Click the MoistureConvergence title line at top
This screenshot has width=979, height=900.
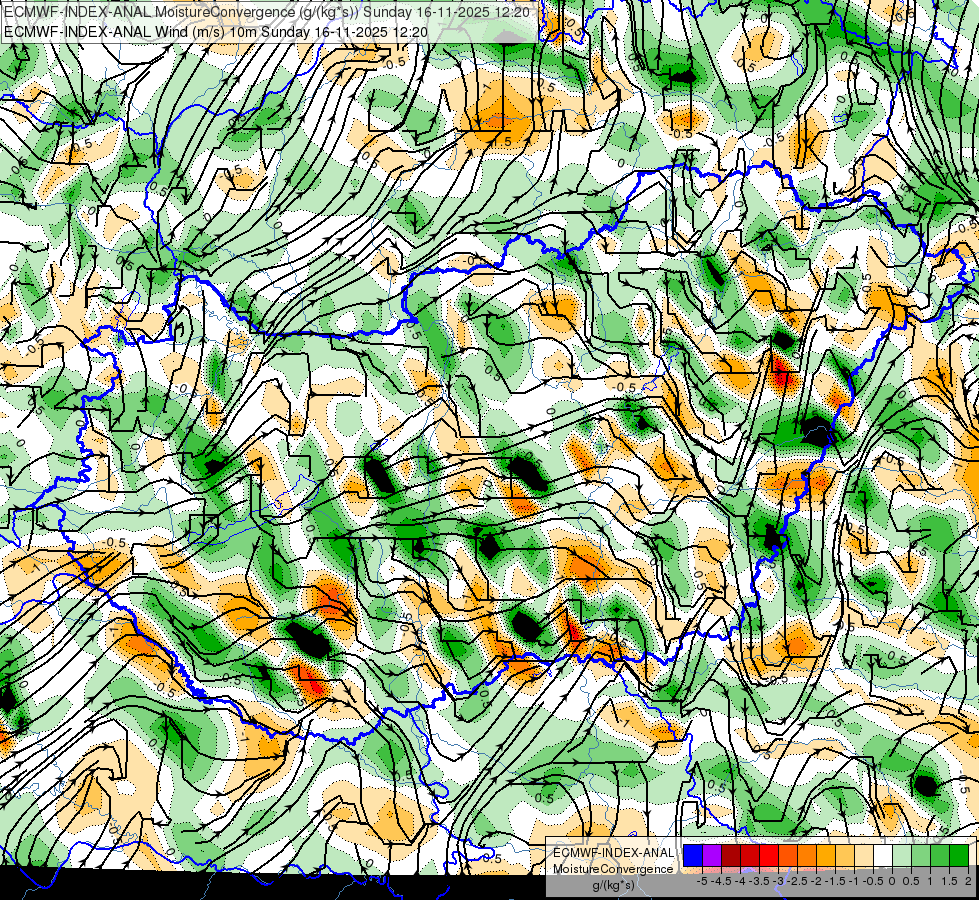pos(267,12)
